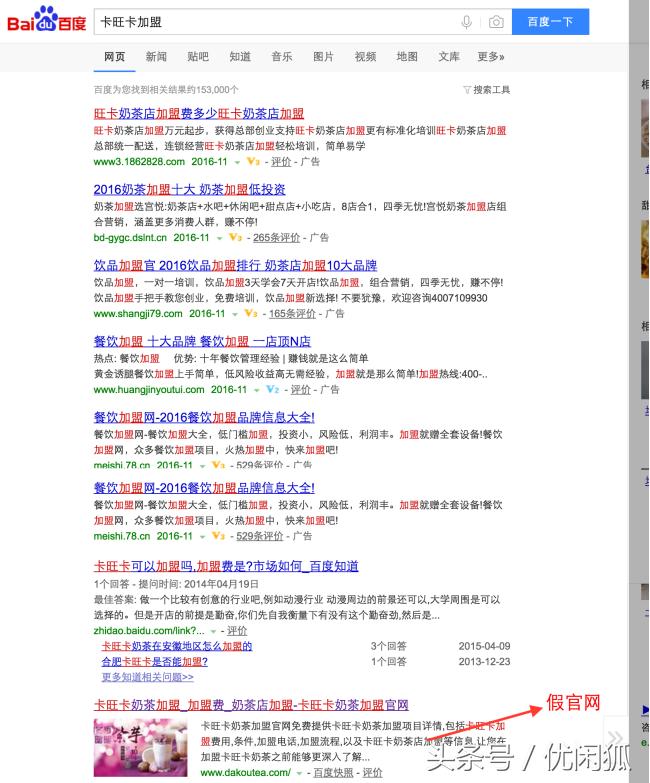650x783 pixels.
Task: Switch to the 贴吧 tab
Action: pos(198,56)
